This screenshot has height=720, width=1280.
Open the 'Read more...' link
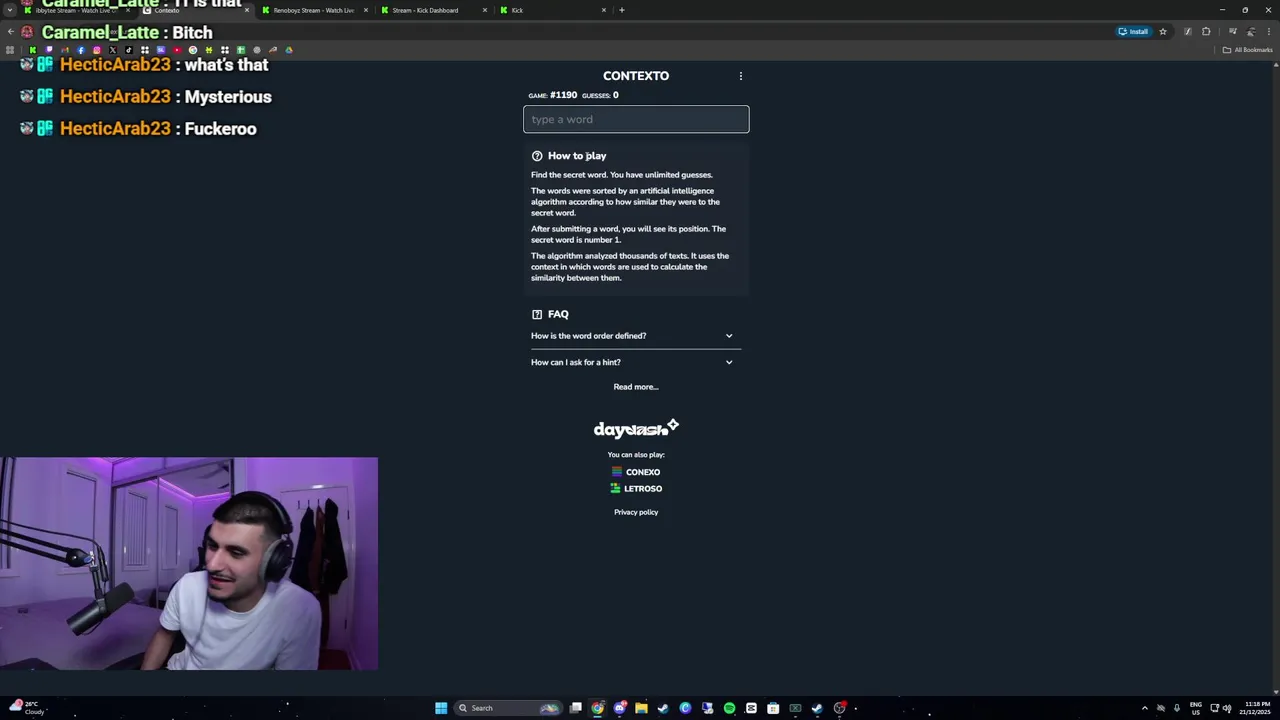click(x=636, y=387)
